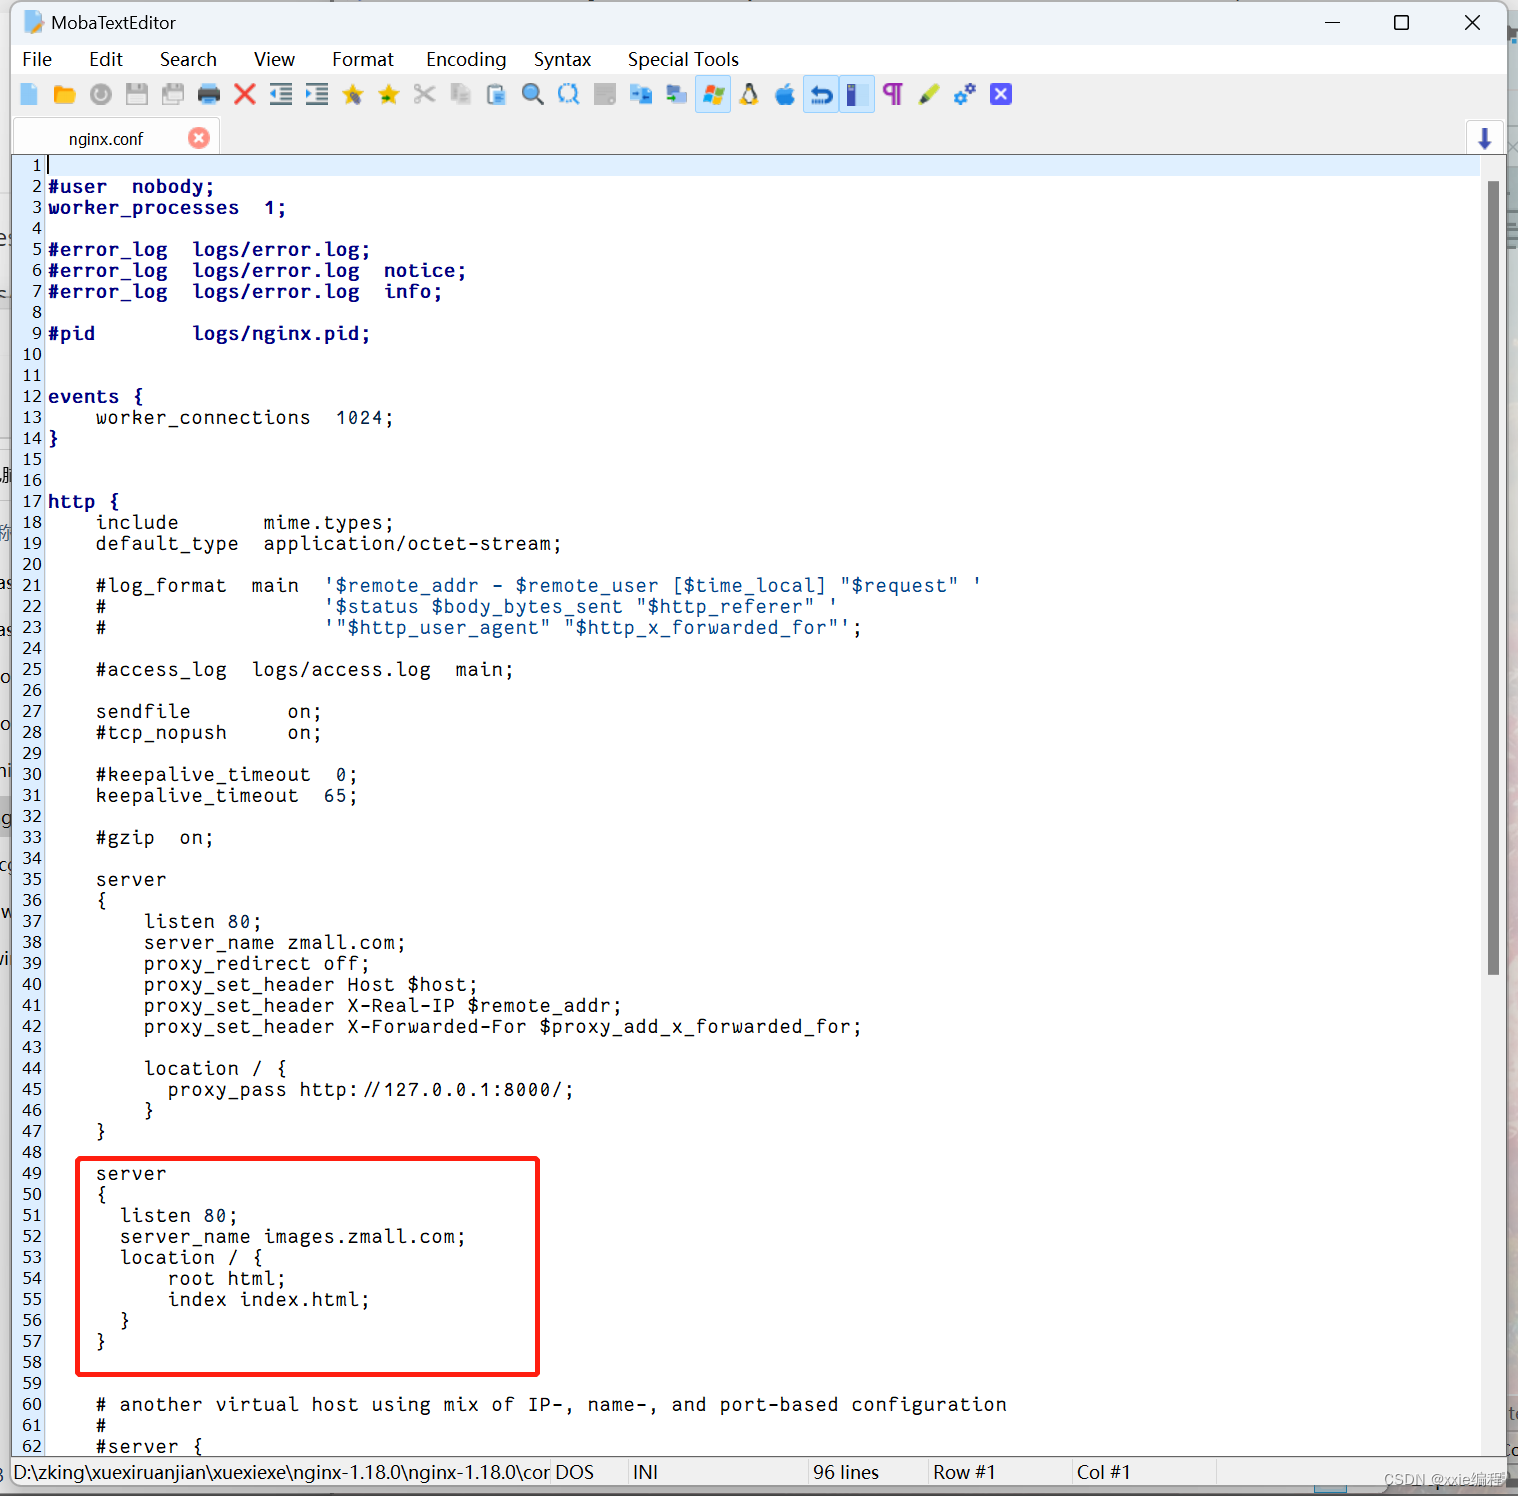
Task: Select Windows line-ending format icon
Action: point(713,95)
